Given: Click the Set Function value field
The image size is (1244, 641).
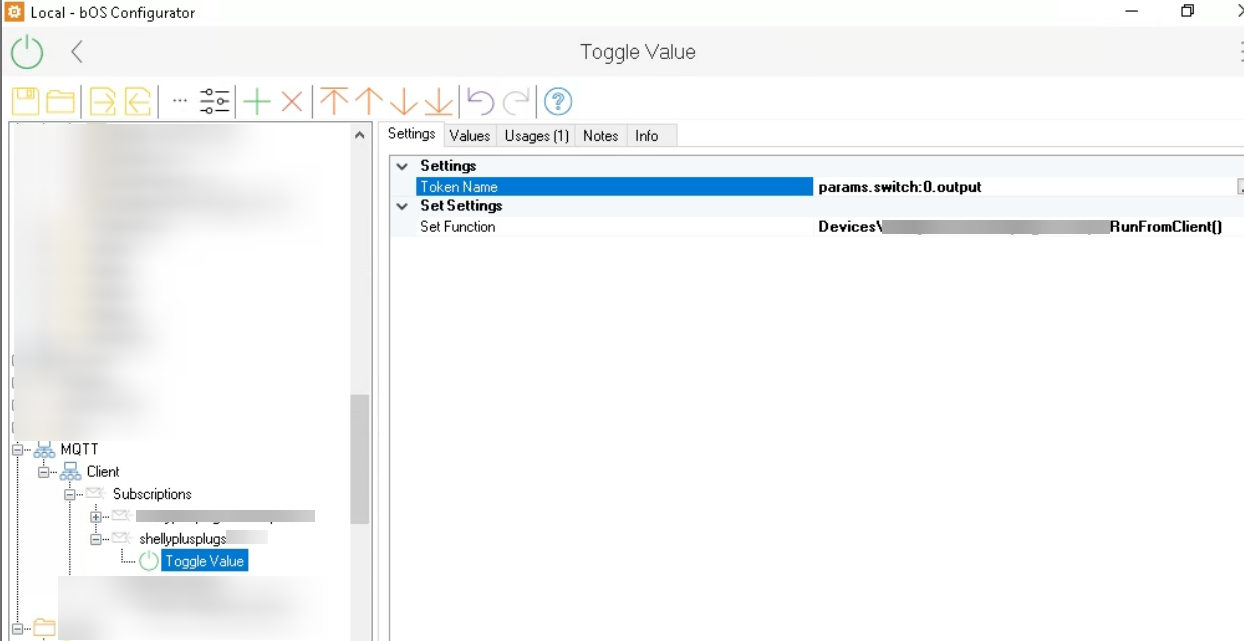Looking at the screenshot, I should pos(1020,227).
